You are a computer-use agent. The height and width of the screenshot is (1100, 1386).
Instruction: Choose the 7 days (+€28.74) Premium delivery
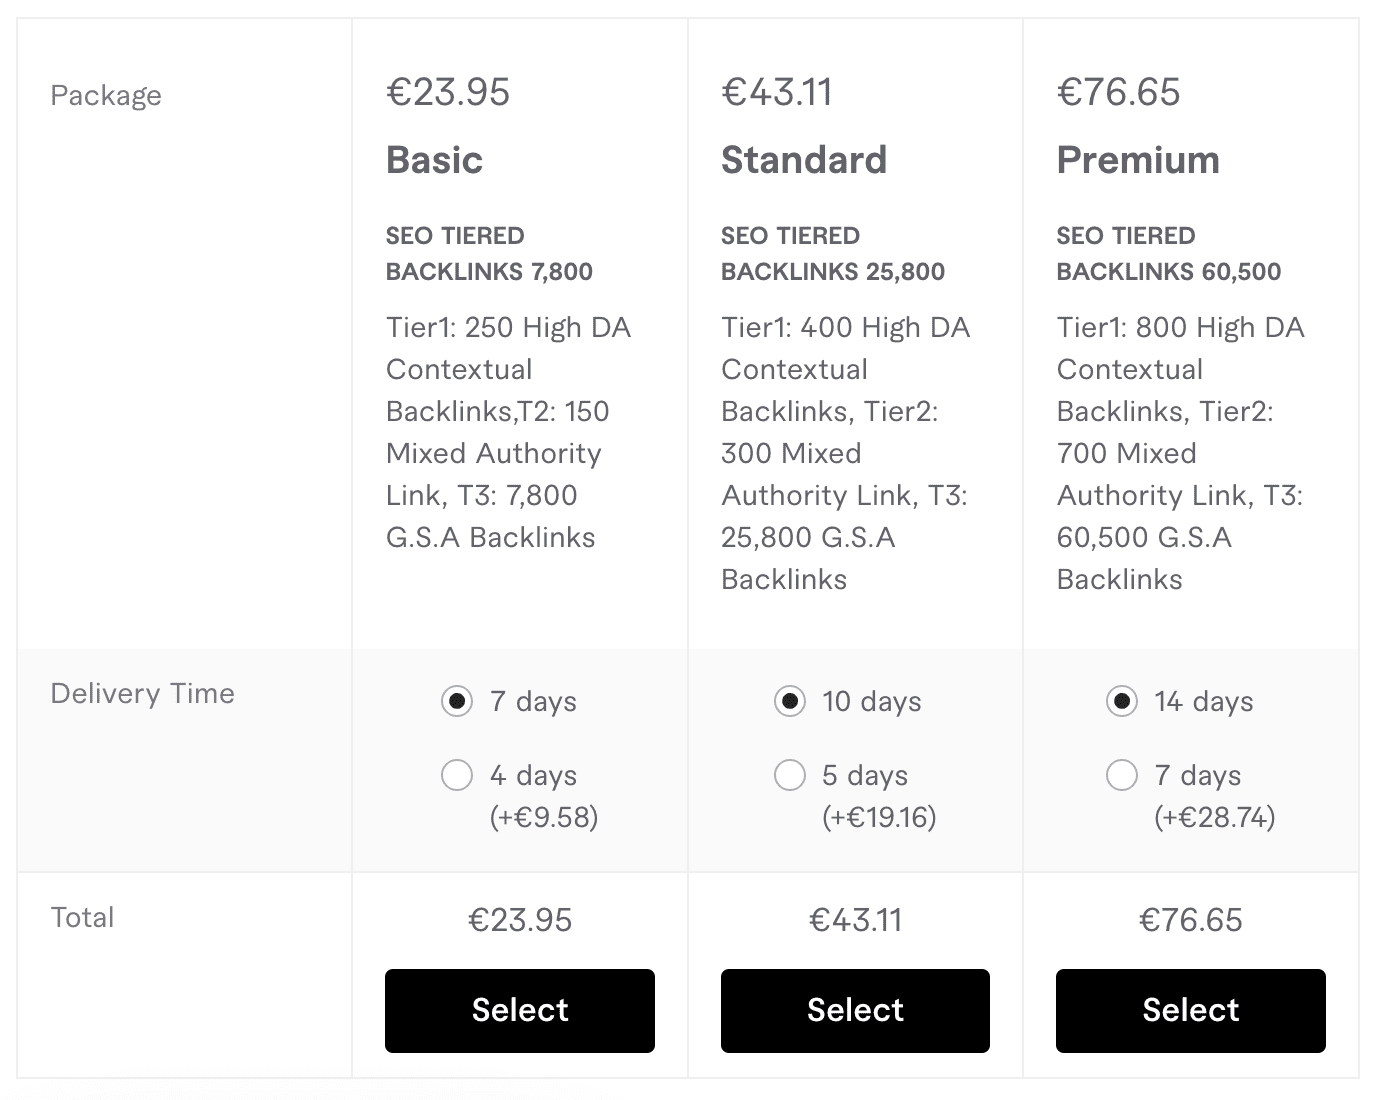point(1123,775)
